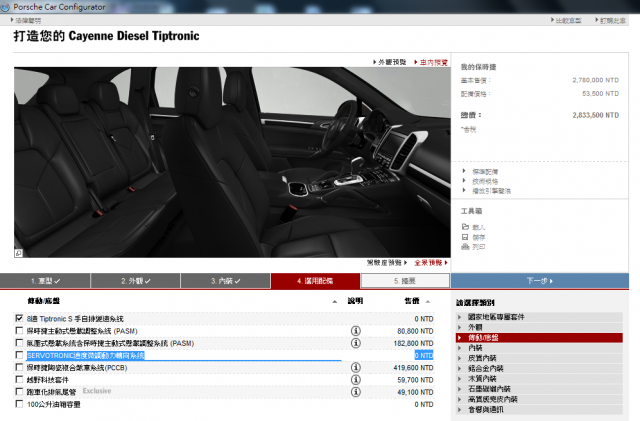Click the 2,780,000 NTD base price value
The image size is (640, 421).
(596, 80)
